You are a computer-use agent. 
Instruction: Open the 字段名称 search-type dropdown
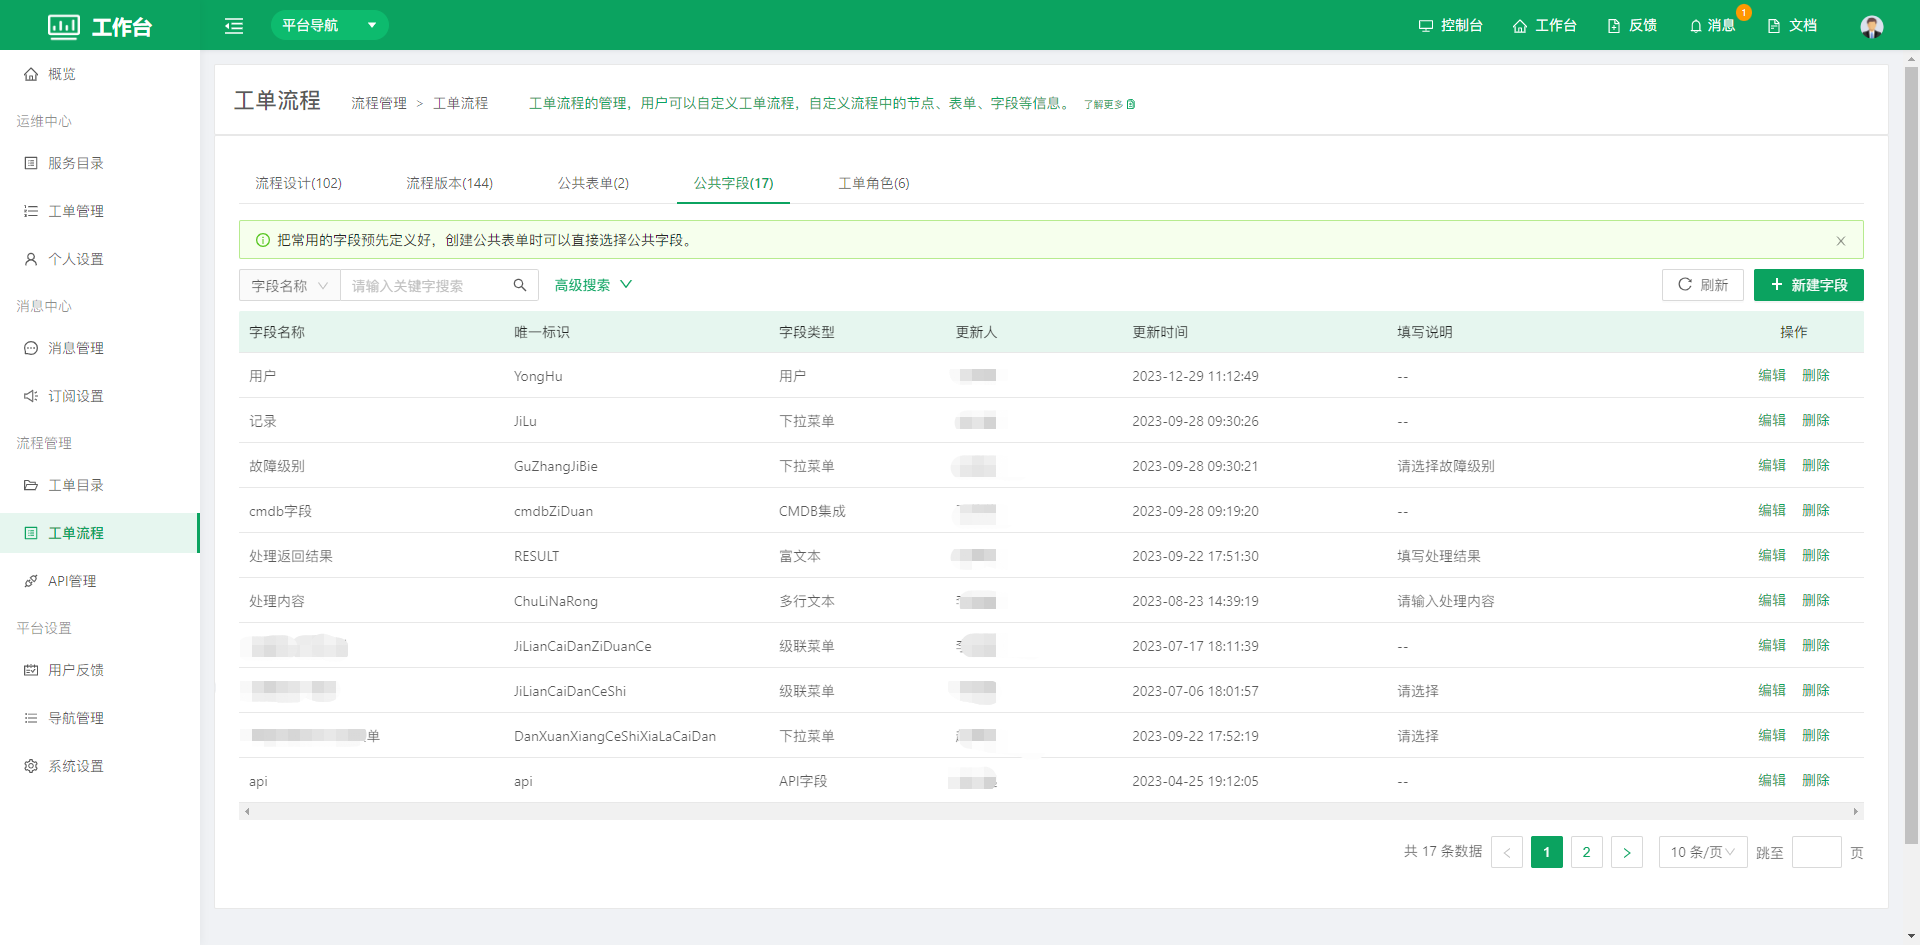(x=290, y=285)
